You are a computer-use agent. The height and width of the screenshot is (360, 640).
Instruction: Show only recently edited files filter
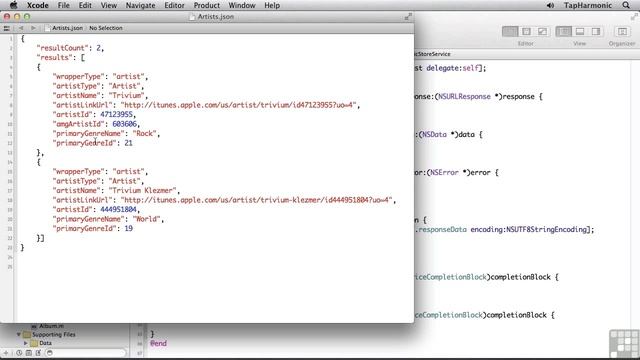point(19,353)
